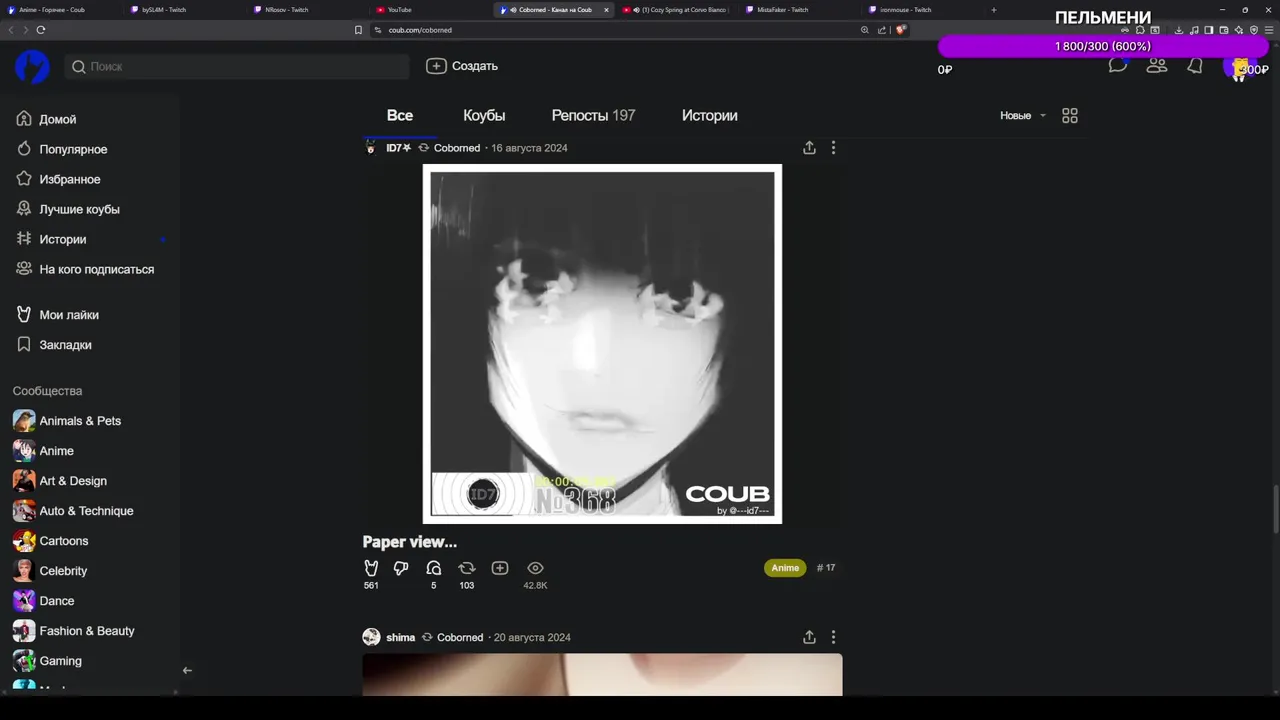1280x720 pixels.
Task: Like the Paper view coub
Action: pos(371,568)
